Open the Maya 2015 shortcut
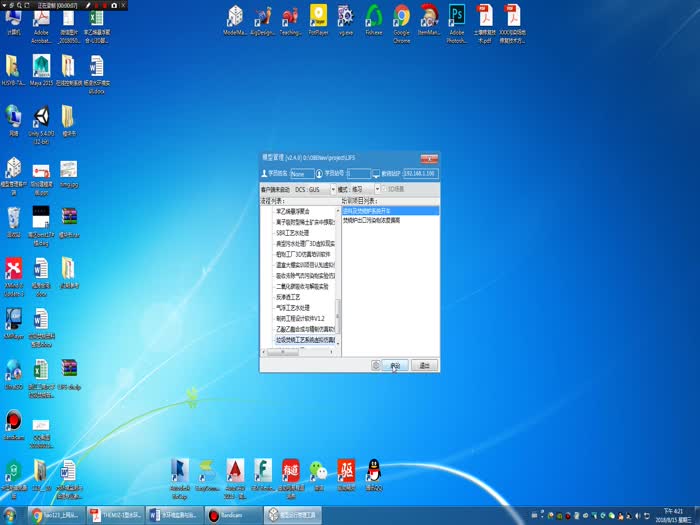Viewport: 700px width, 525px height. click(x=41, y=68)
